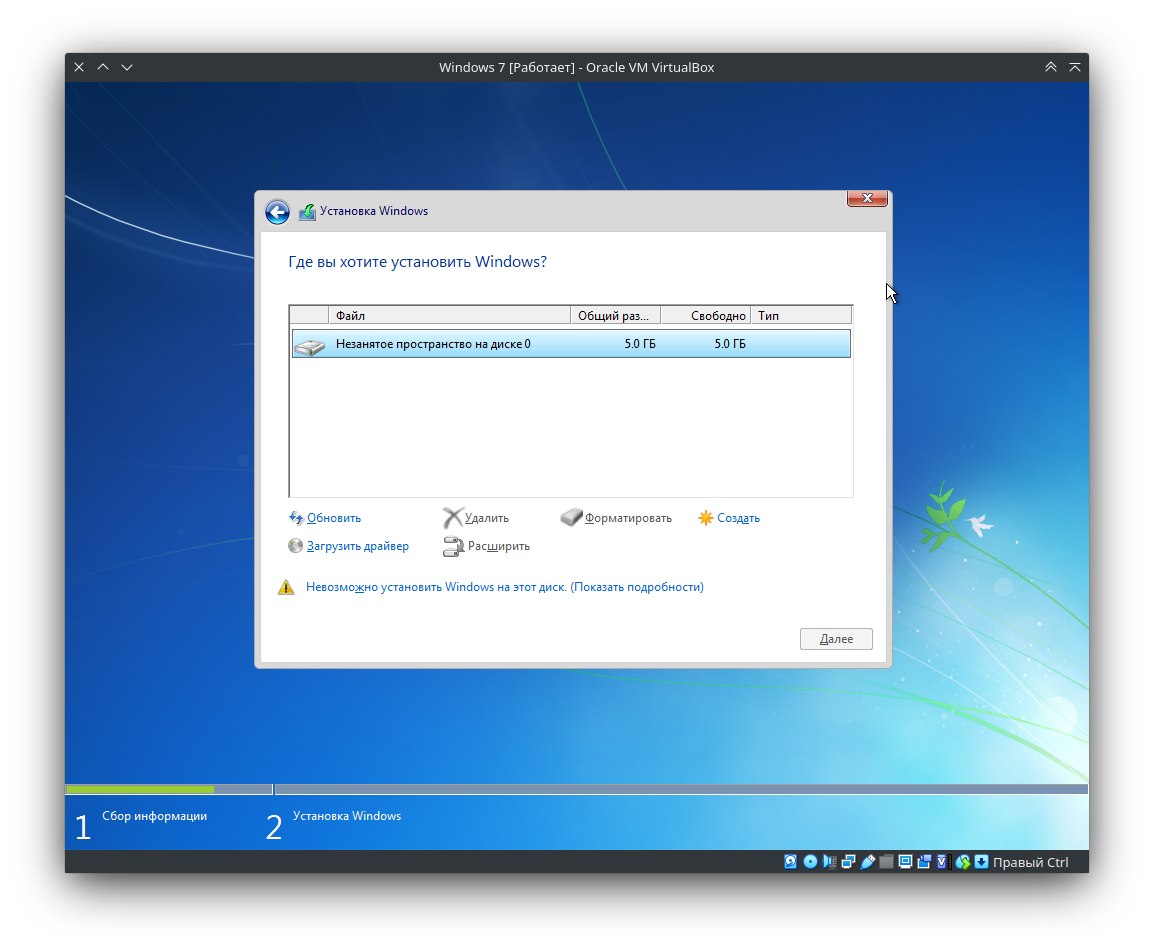Click the keep-above chevron at the title bar's far right
This screenshot has width=1154, height=950.
click(1075, 67)
